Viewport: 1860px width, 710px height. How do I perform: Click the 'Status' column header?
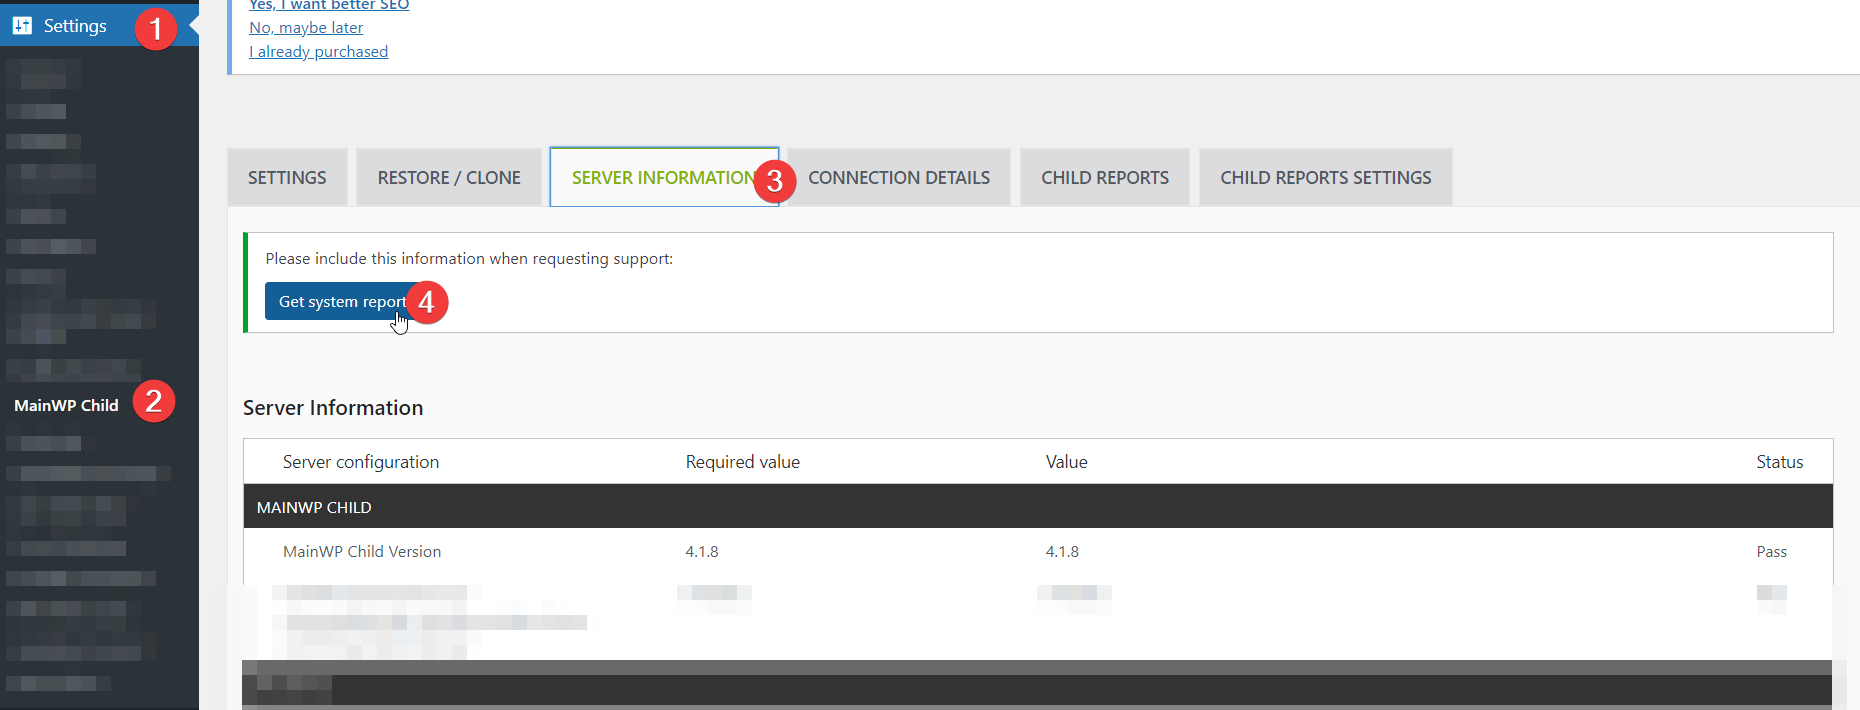[x=1780, y=462]
